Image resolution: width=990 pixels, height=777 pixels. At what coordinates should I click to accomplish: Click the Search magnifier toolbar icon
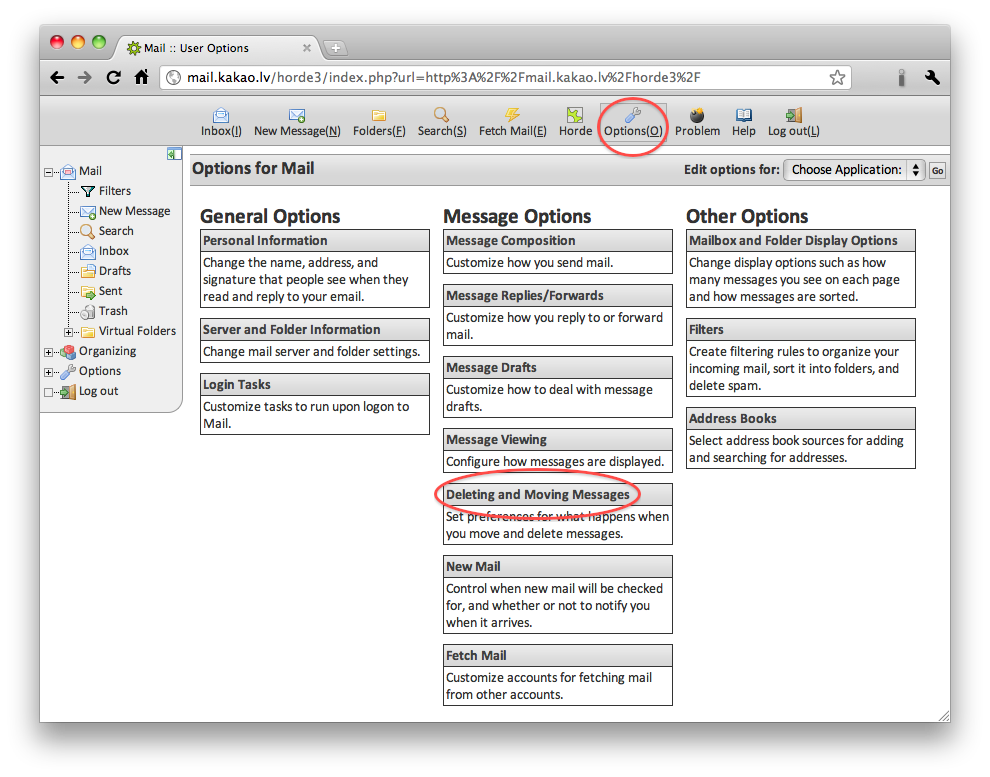coord(441,115)
